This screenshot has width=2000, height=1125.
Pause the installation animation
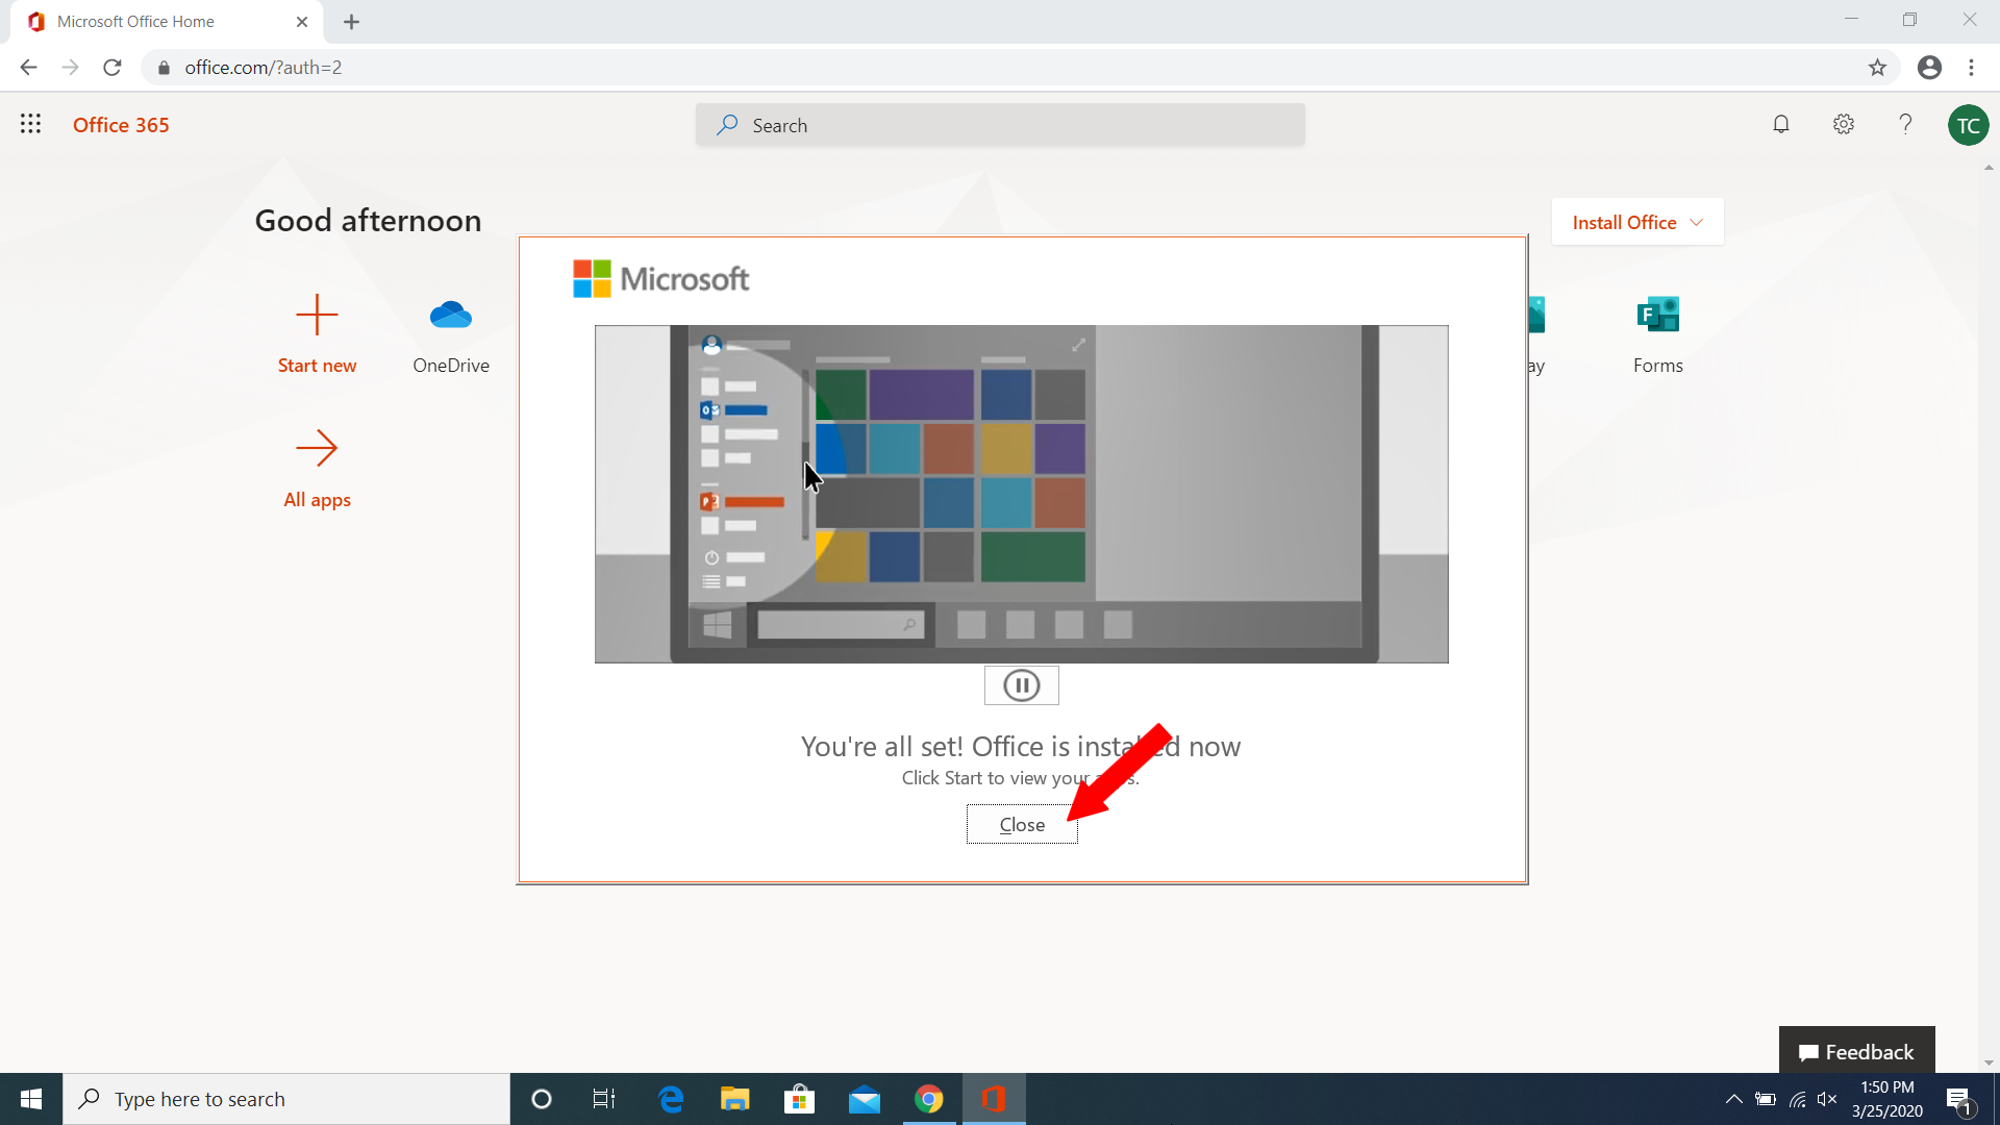pos(1021,685)
